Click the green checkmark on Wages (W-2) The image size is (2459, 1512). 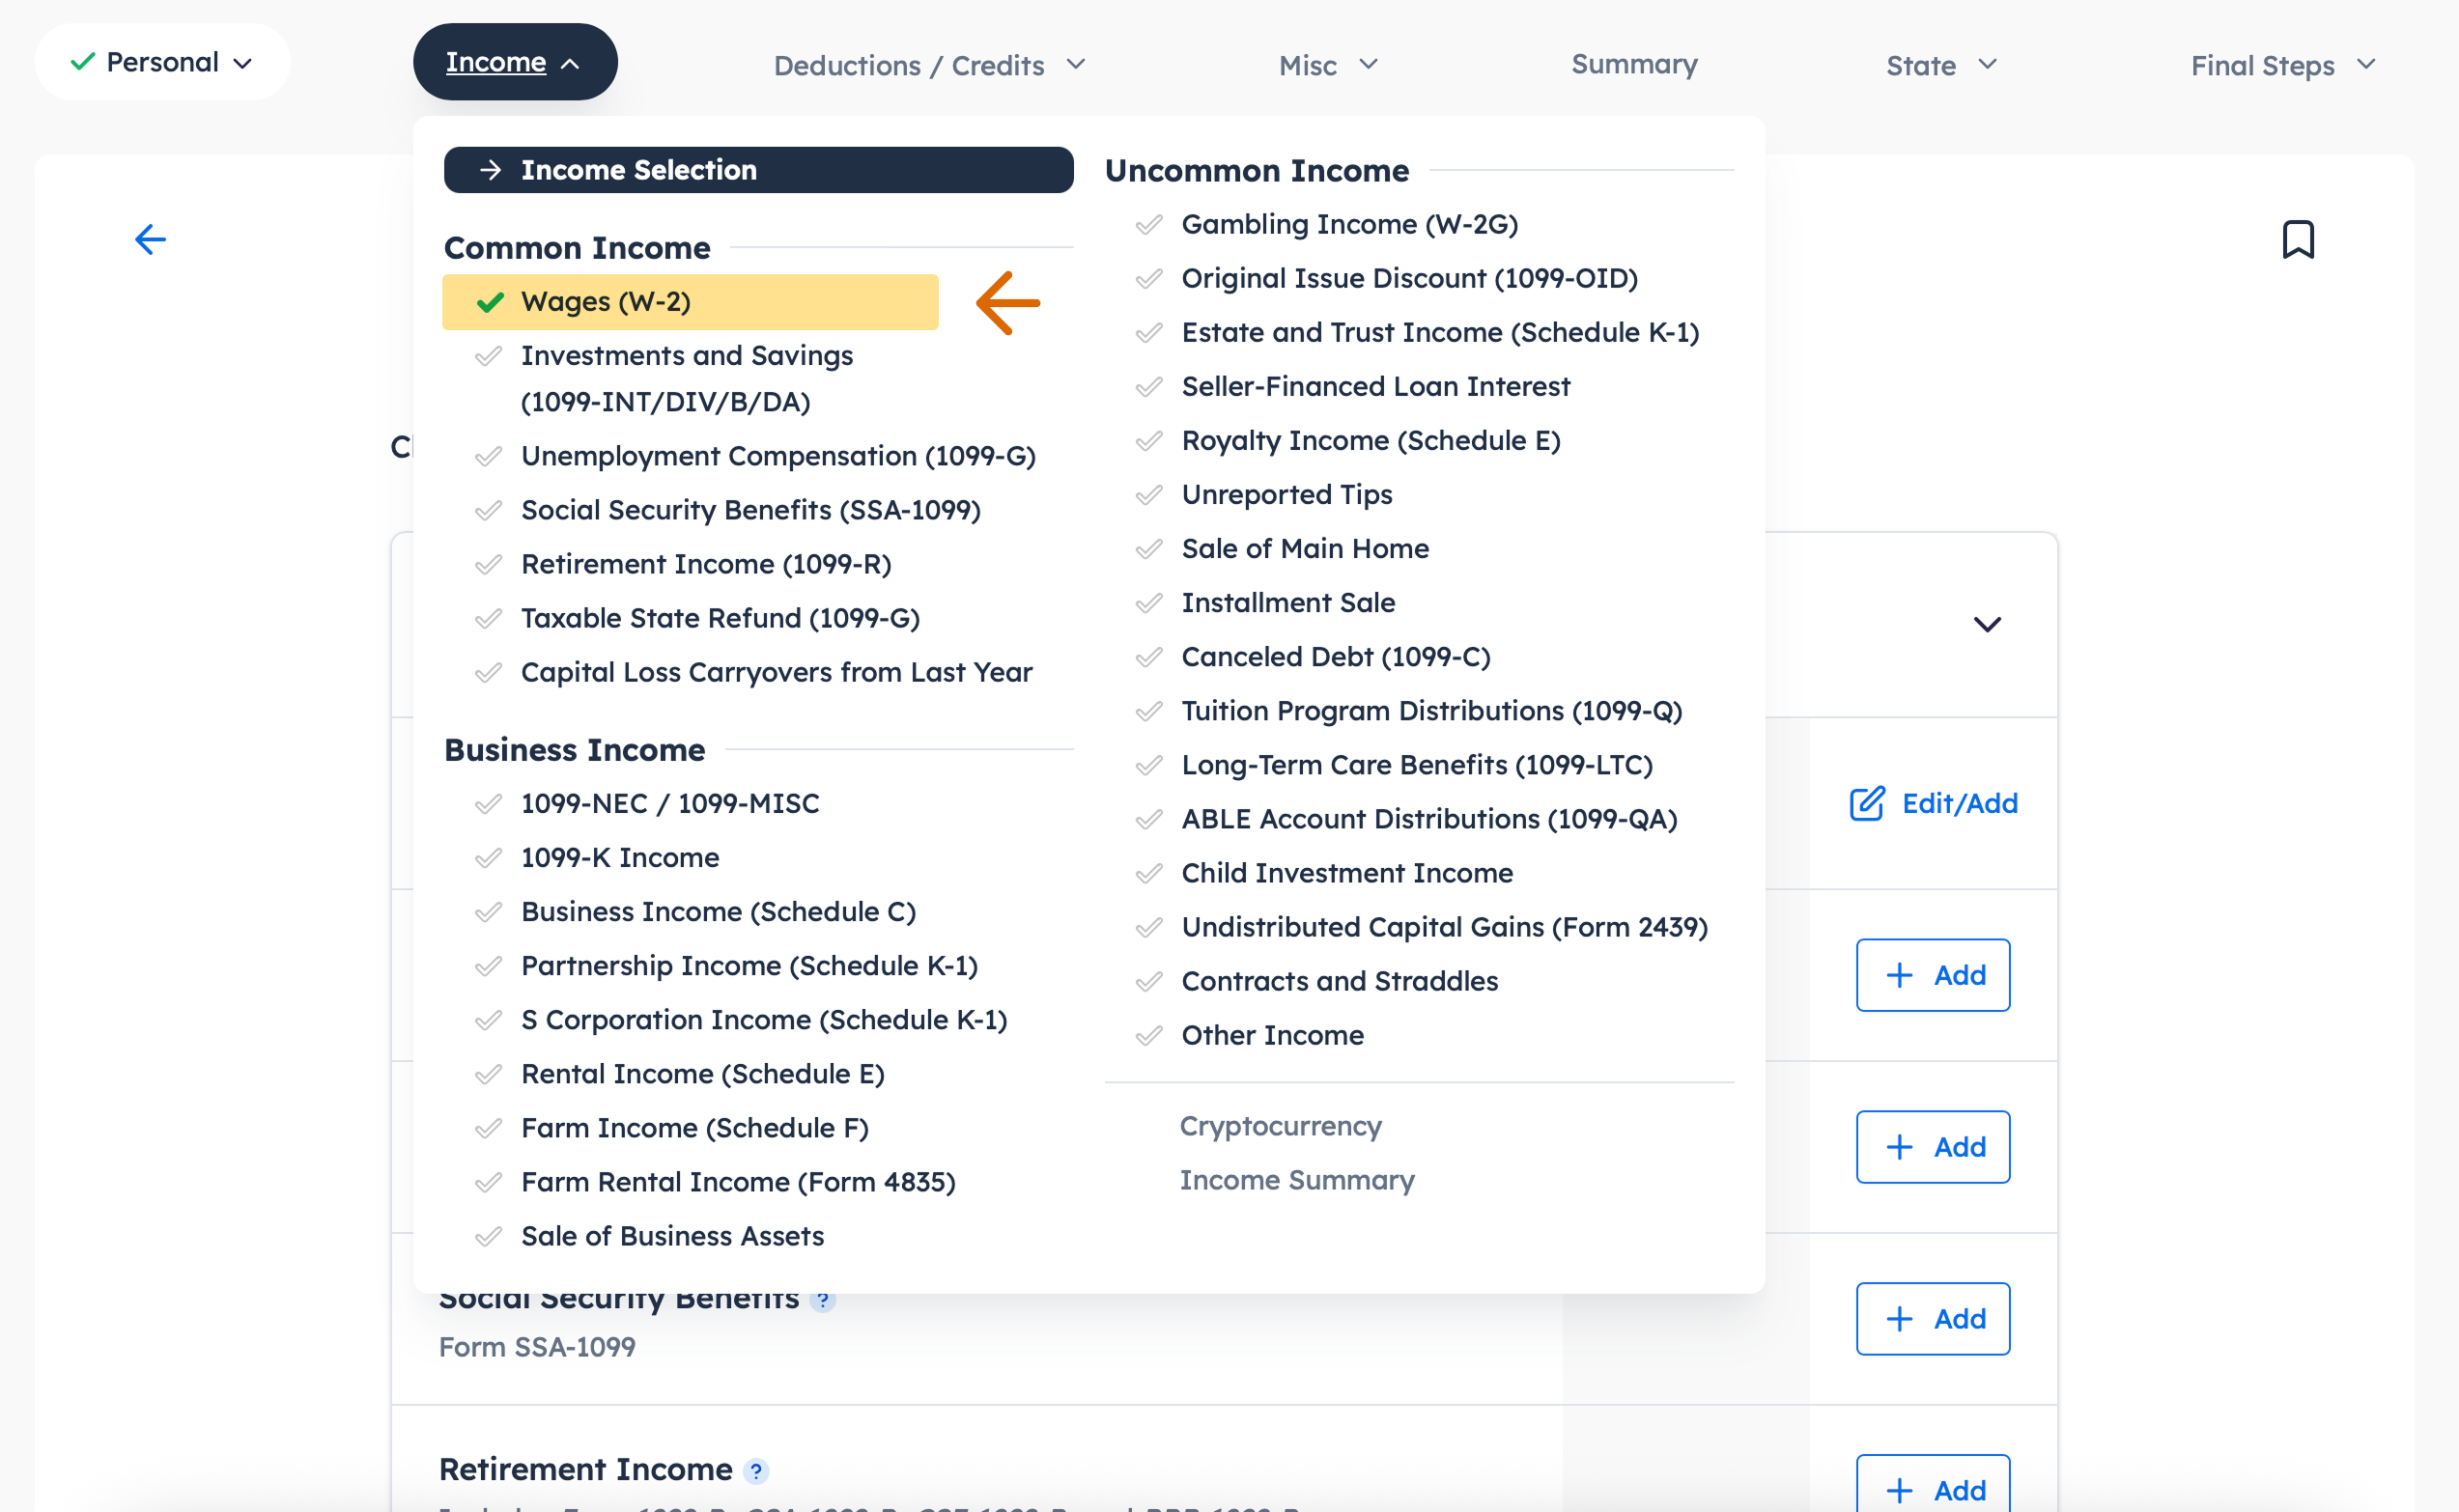pyautogui.click(x=489, y=301)
